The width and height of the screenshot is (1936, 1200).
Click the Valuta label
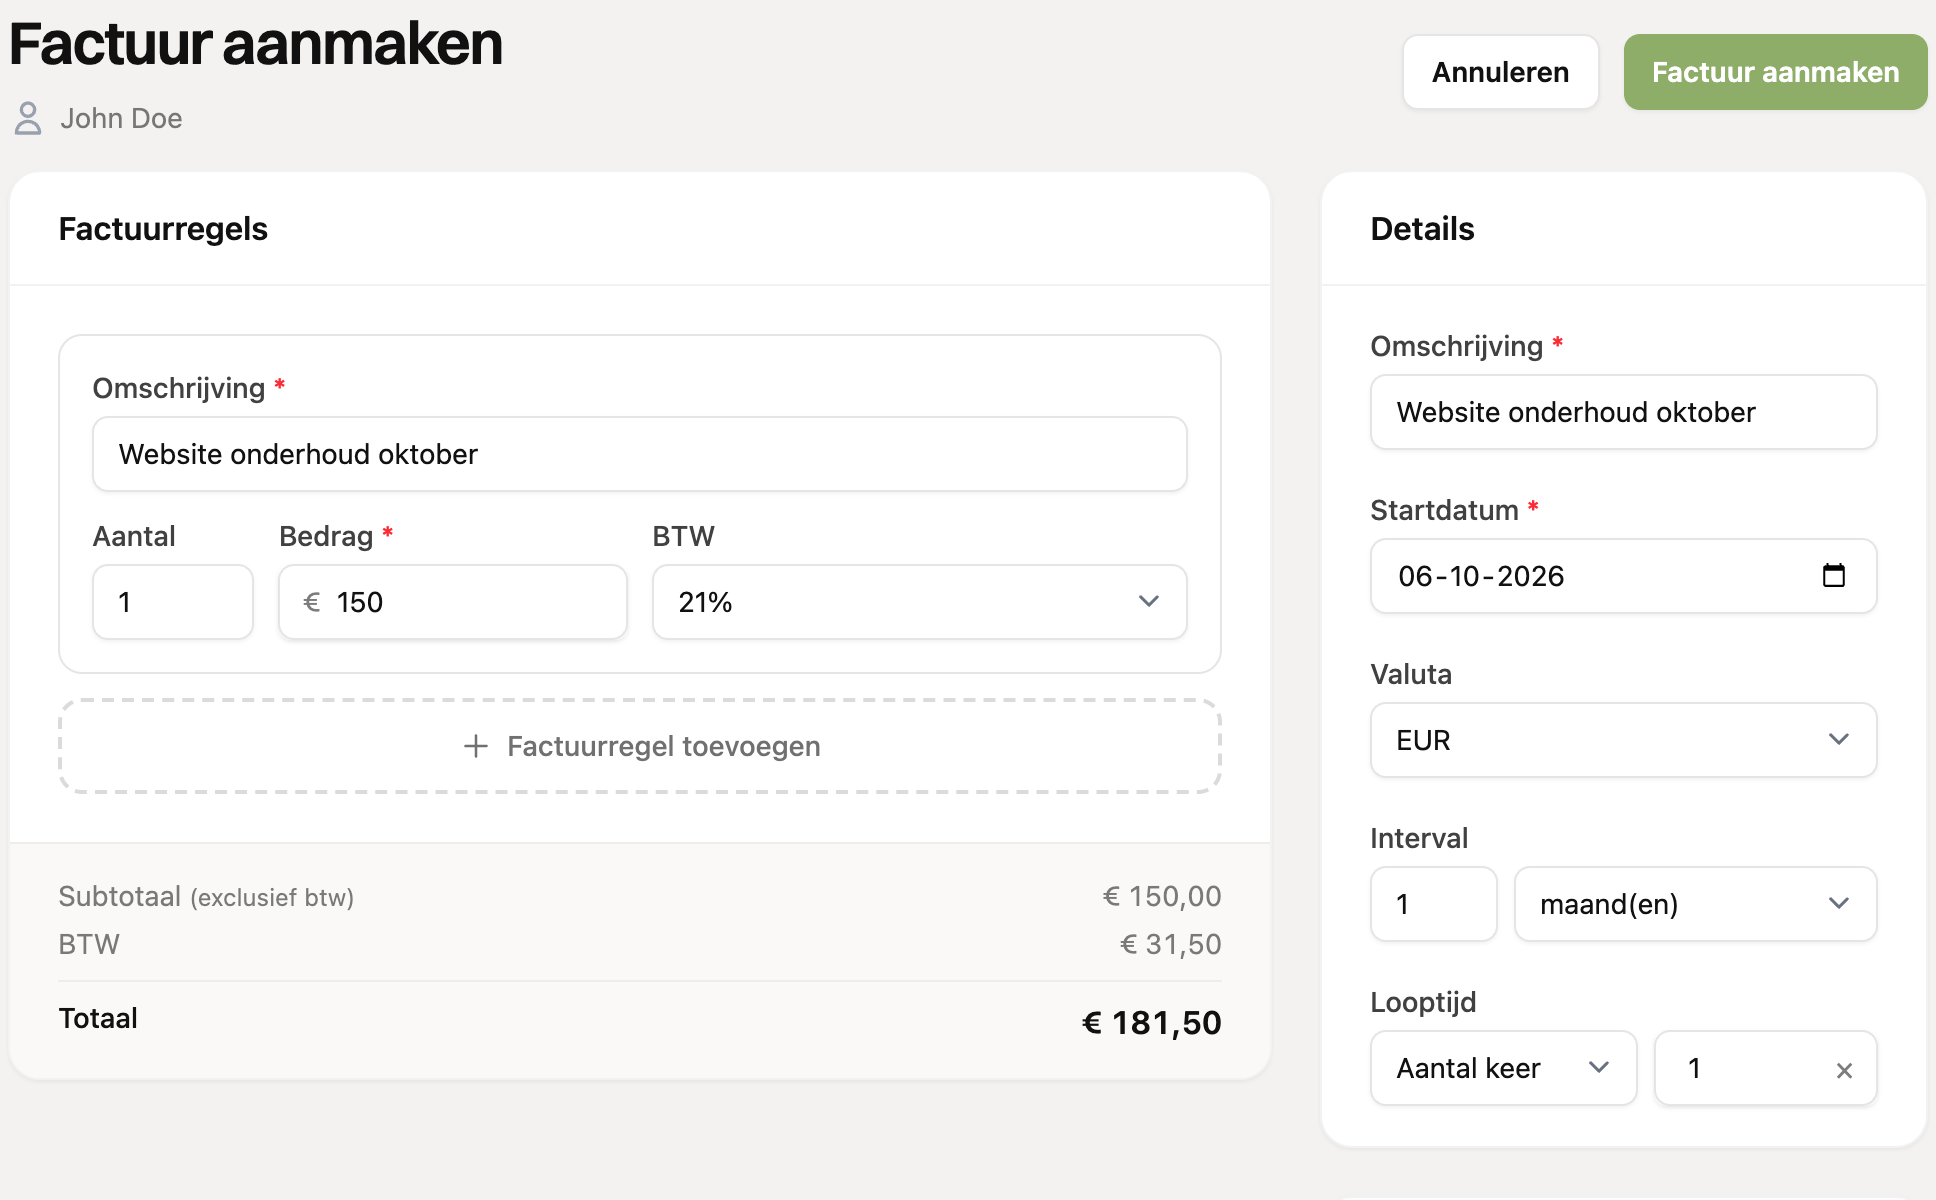1411,674
